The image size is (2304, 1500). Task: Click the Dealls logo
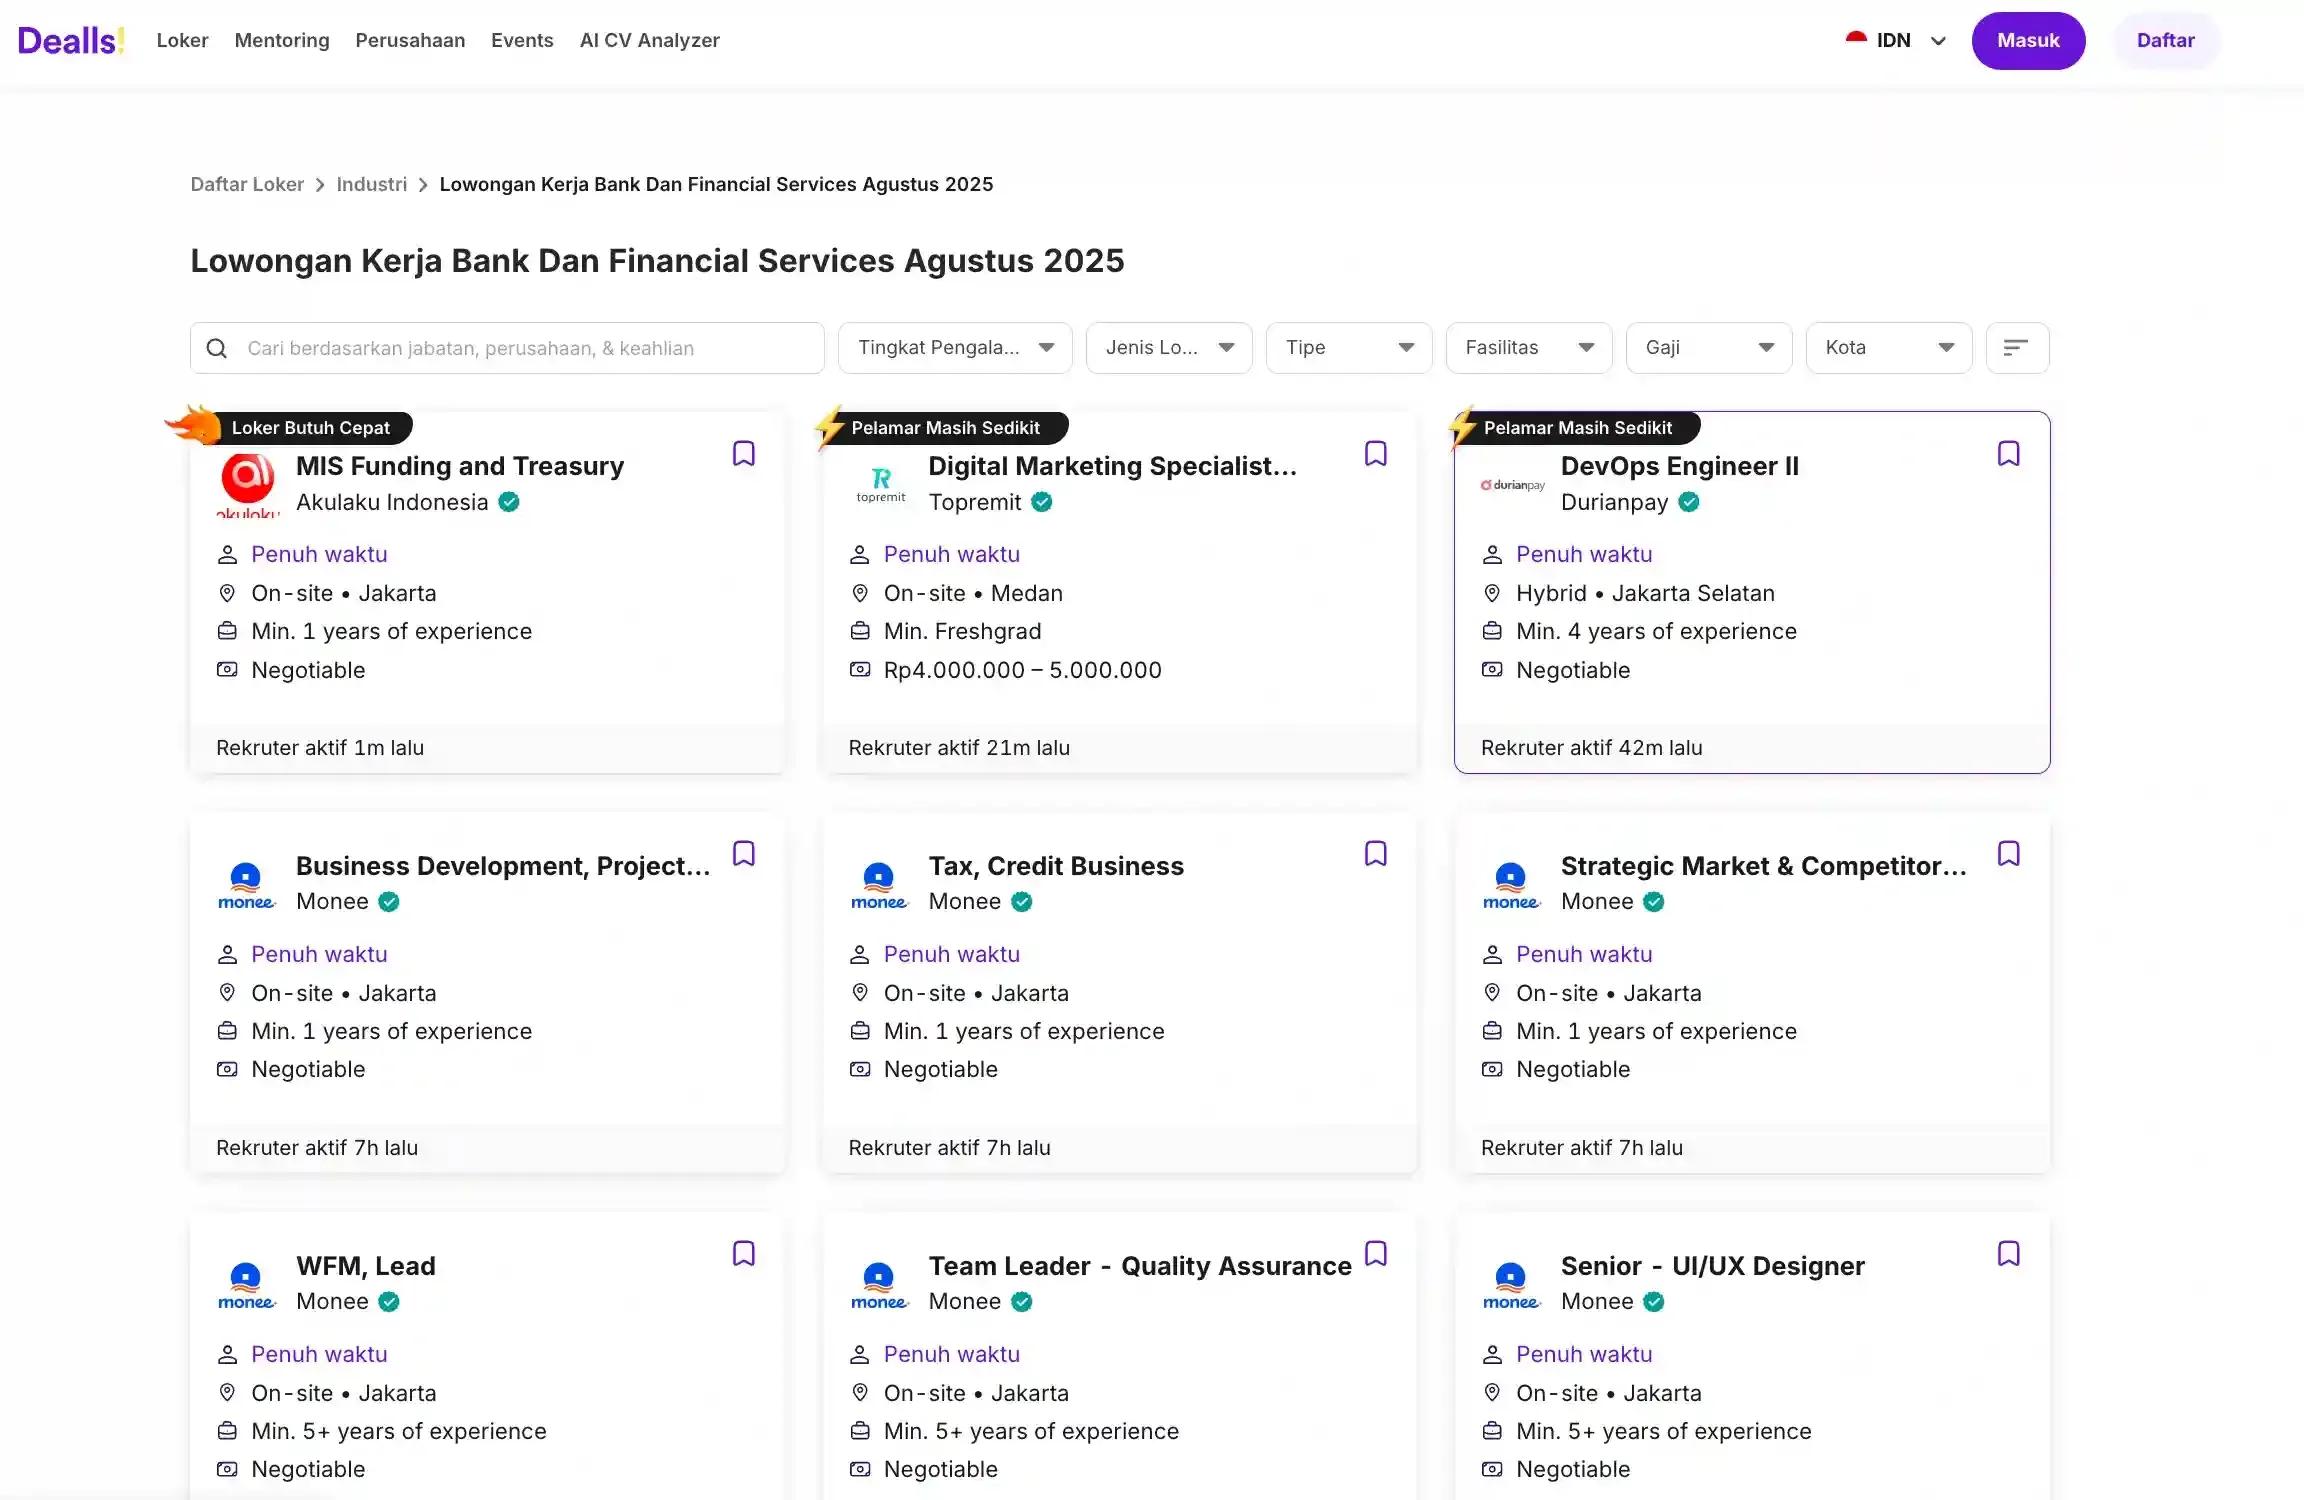[x=71, y=40]
